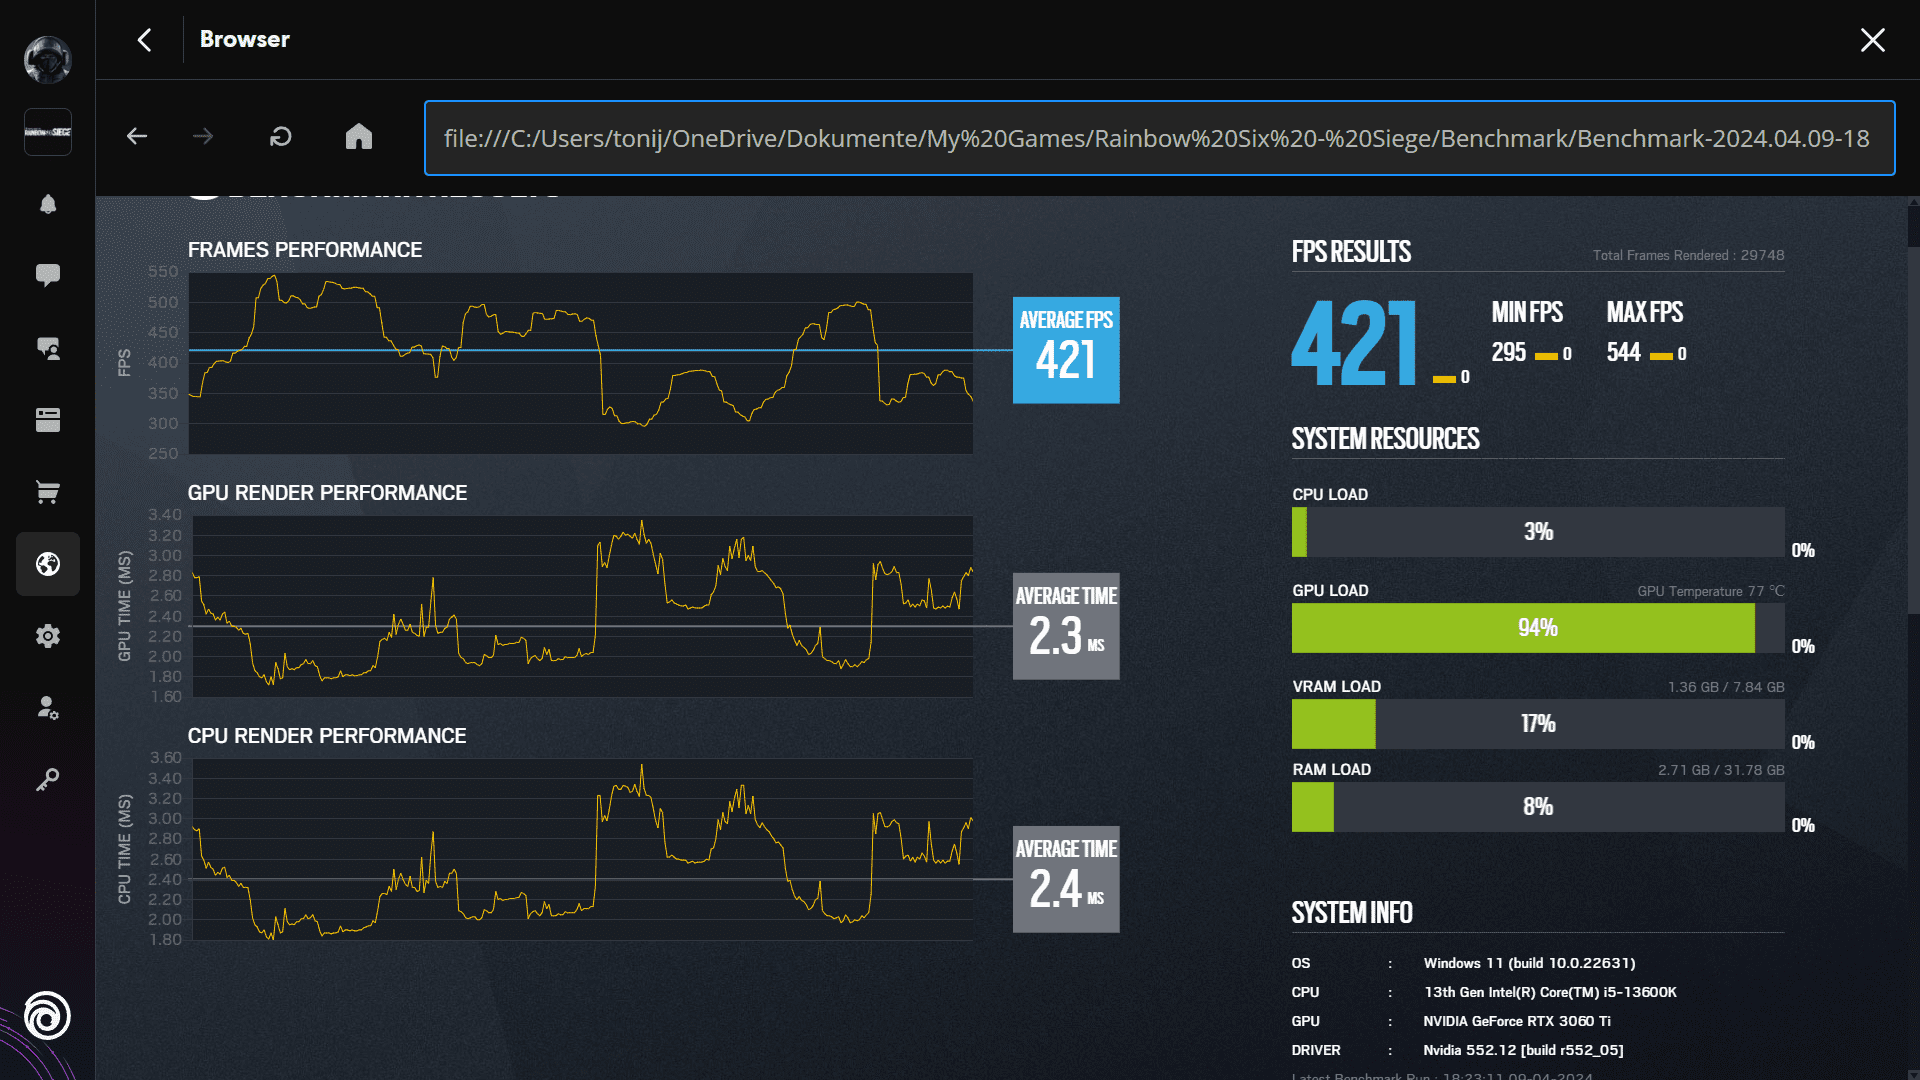Image resolution: width=1920 pixels, height=1080 pixels.
Task: Click the VRAM load 17% bar
Action: [x=1538, y=724]
